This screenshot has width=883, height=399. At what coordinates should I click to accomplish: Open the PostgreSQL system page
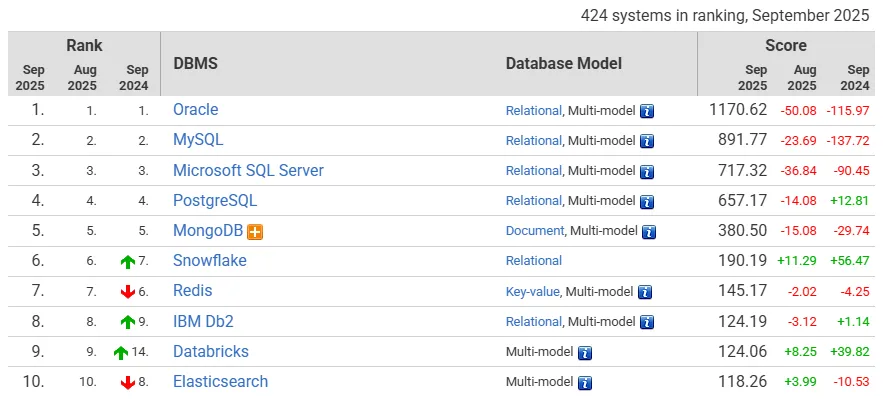click(x=215, y=200)
